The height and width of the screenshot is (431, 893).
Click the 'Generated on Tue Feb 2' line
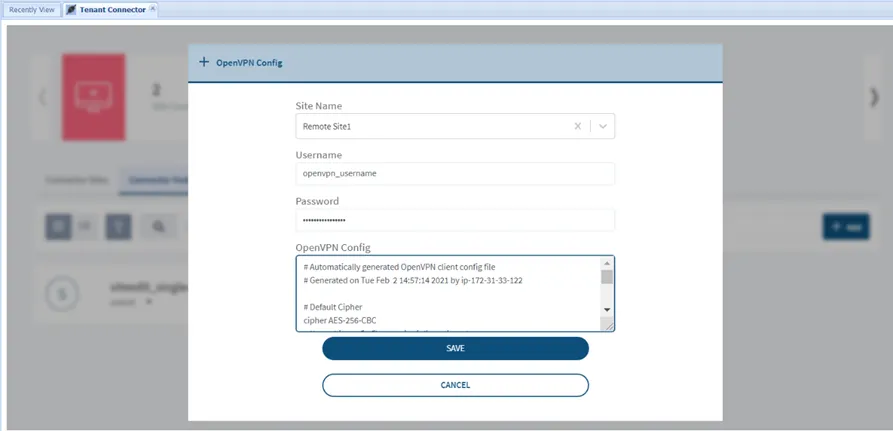point(413,280)
